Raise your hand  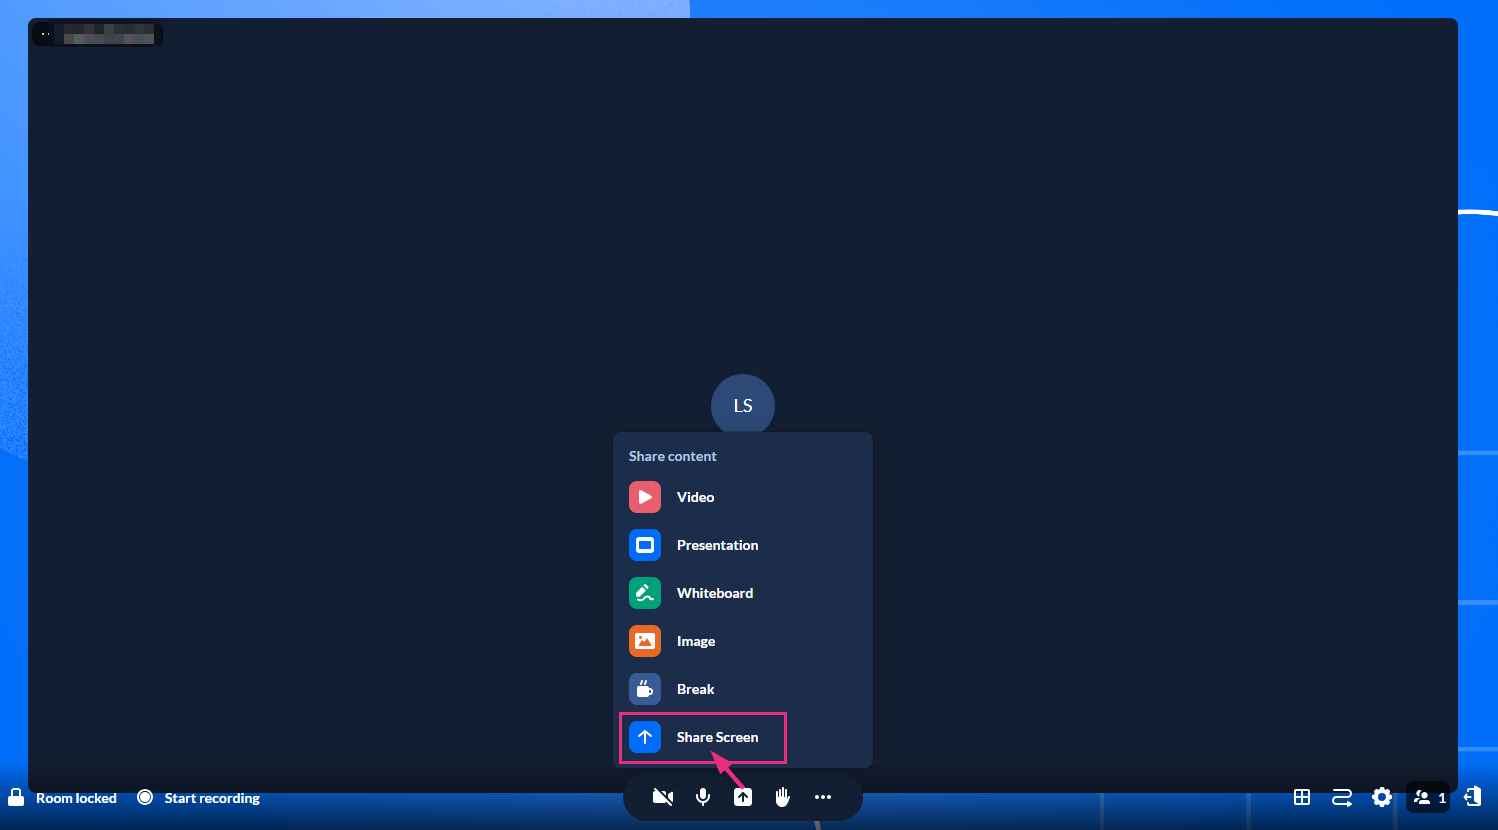[x=783, y=797]
